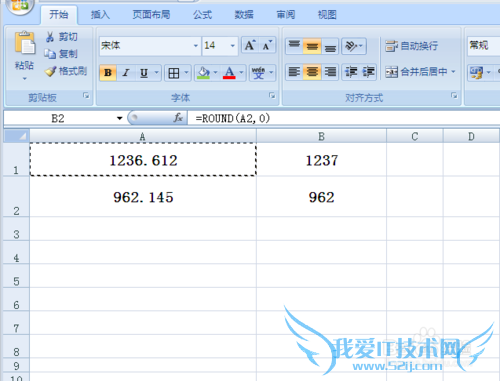Open the 数据 Data tab
The height and width of the screenshot is (381, 500).
[244, 15]
